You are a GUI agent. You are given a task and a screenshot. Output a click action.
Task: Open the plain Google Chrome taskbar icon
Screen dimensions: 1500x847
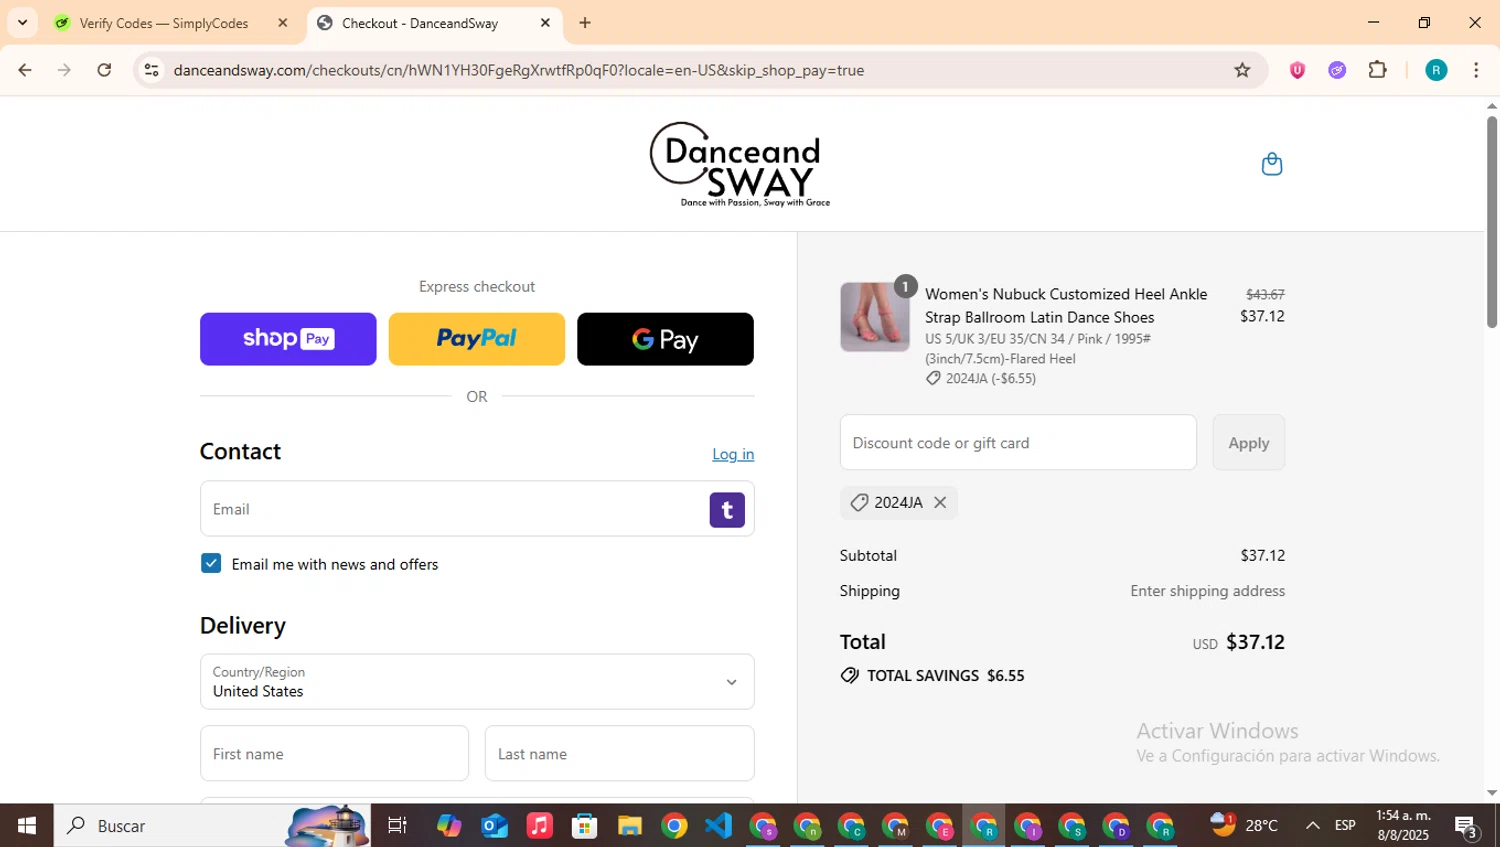coord(674,826)
